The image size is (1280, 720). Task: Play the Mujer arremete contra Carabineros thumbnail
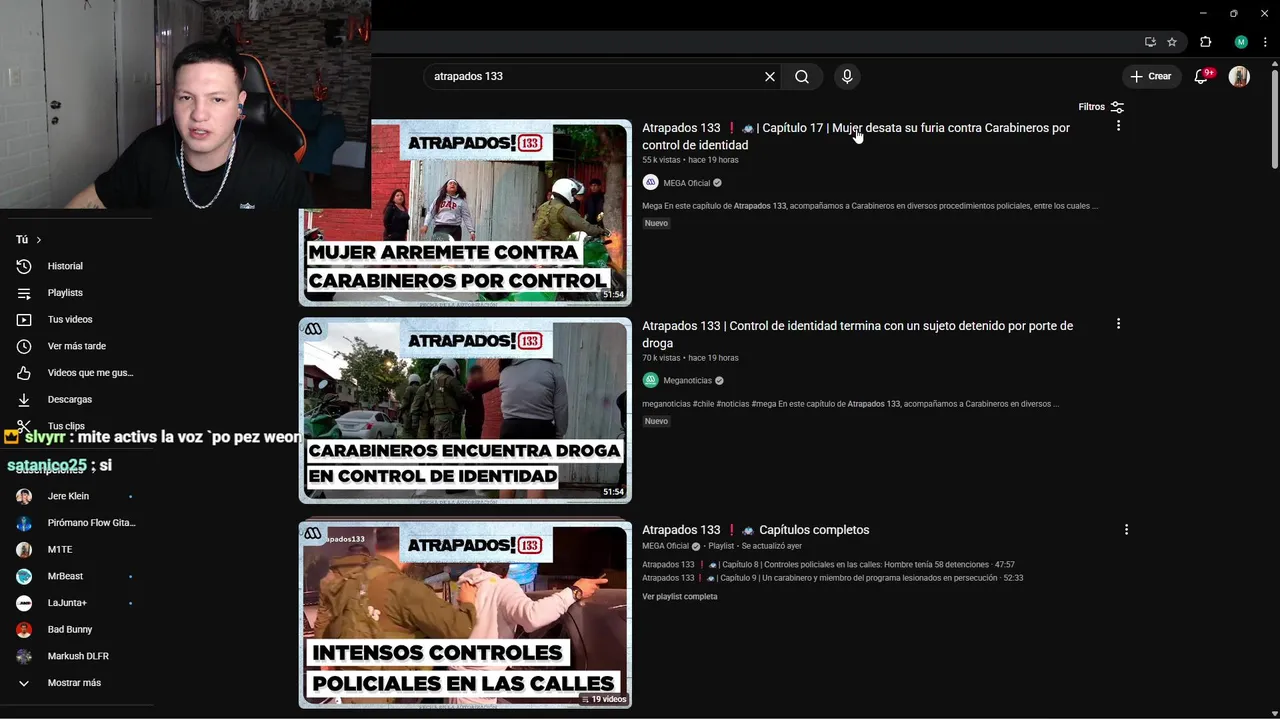pos(465,212)
